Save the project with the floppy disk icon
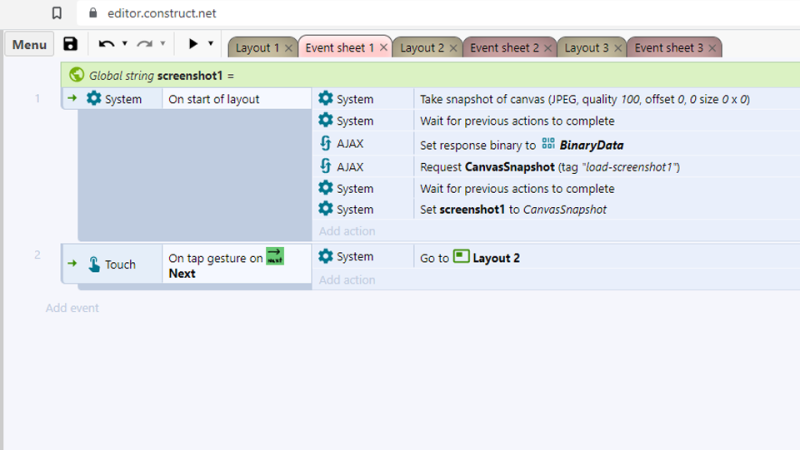This screenshot has height=450, width=800. (x=70, y=44)
